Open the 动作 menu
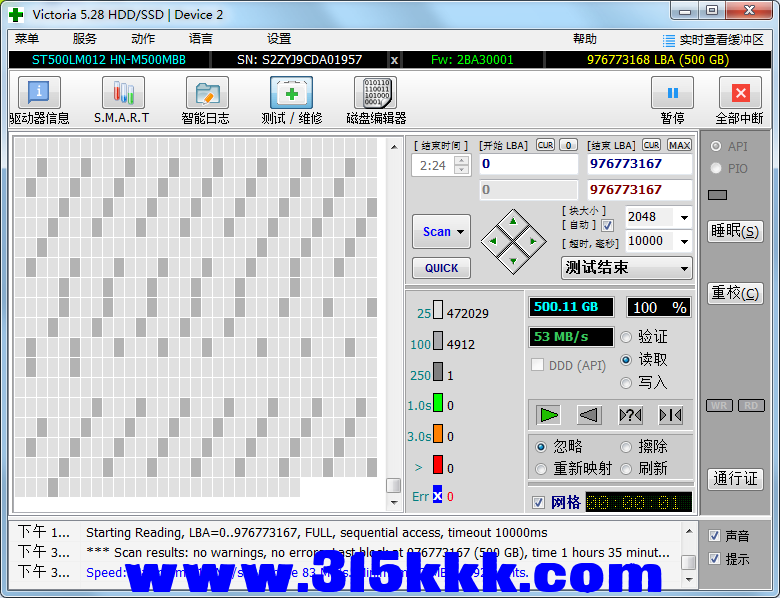Viewport: 780px width, 598px height. pyautogui.click(x=143, y=39)
